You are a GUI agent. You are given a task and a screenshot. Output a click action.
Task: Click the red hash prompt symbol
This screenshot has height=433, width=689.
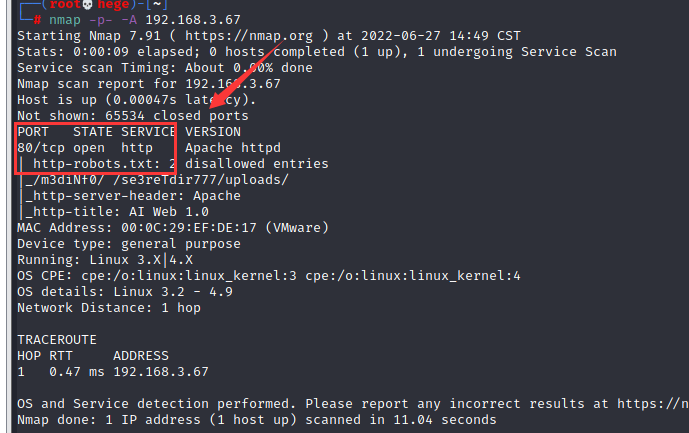coord(37,20)
